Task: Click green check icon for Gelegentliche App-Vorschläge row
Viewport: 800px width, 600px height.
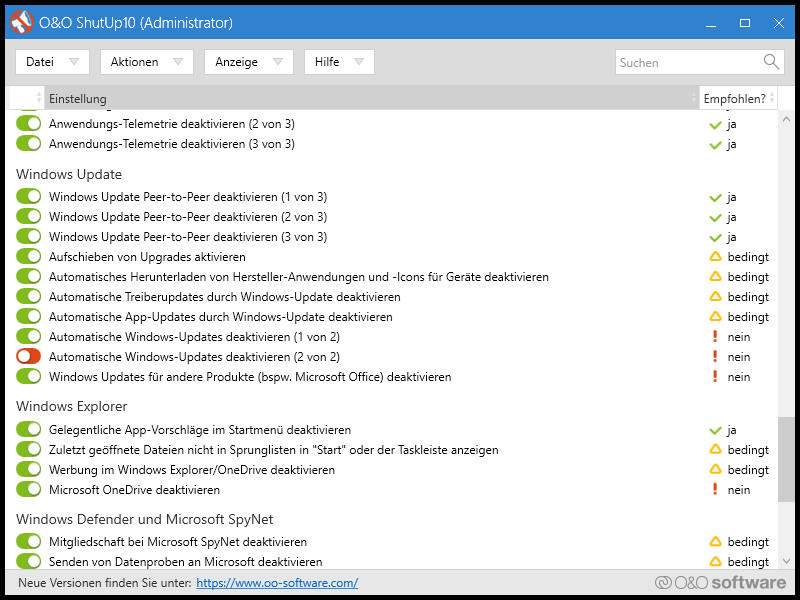Action: click(715, 431)
